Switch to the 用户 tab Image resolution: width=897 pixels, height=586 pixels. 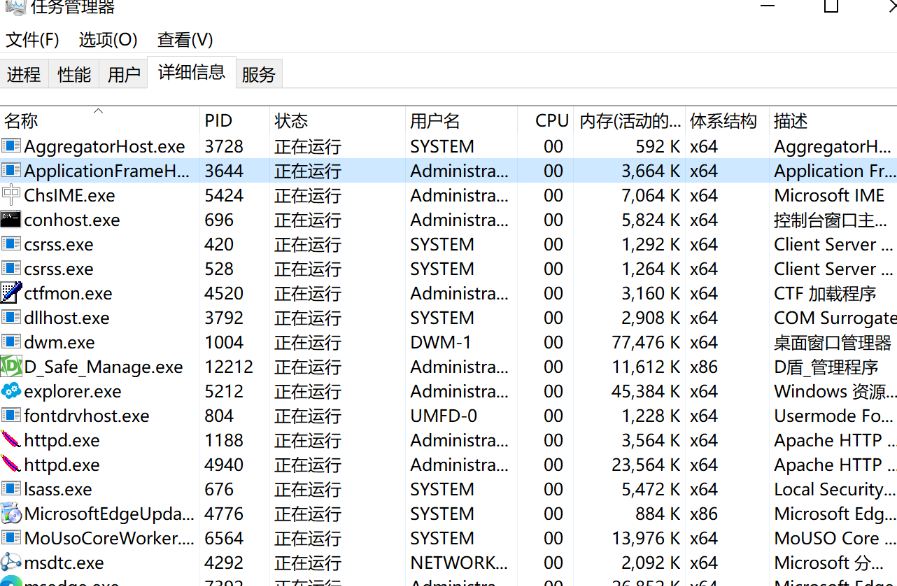[x=124, y=74]
